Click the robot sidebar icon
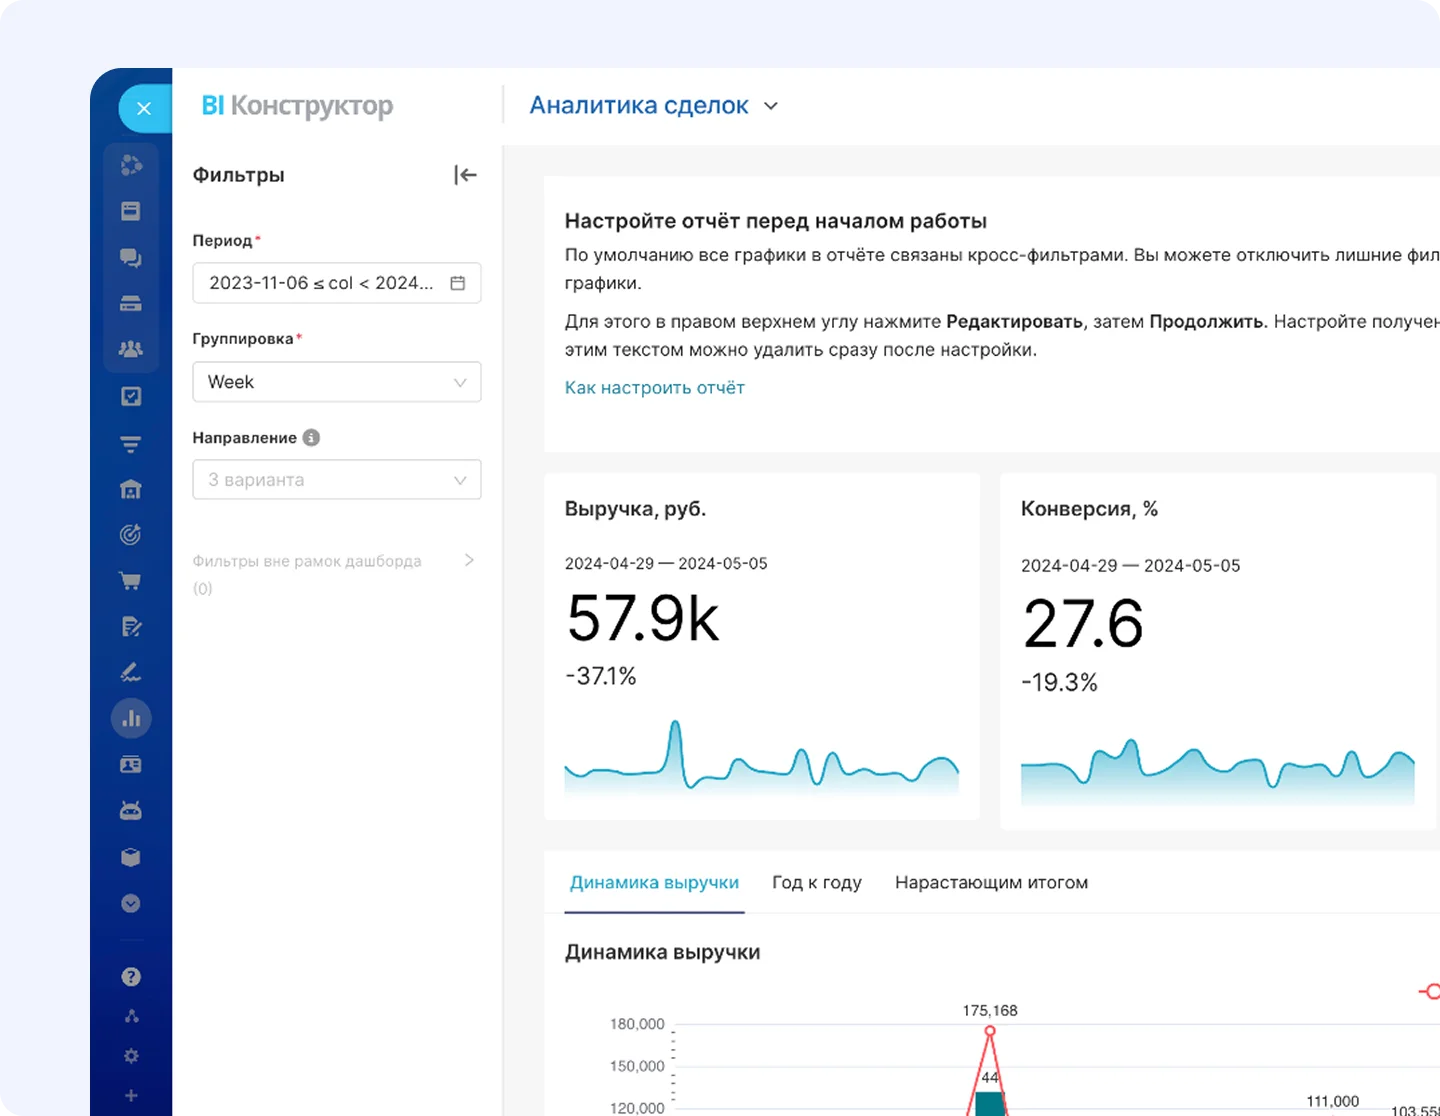 click(x=131, y=810)
